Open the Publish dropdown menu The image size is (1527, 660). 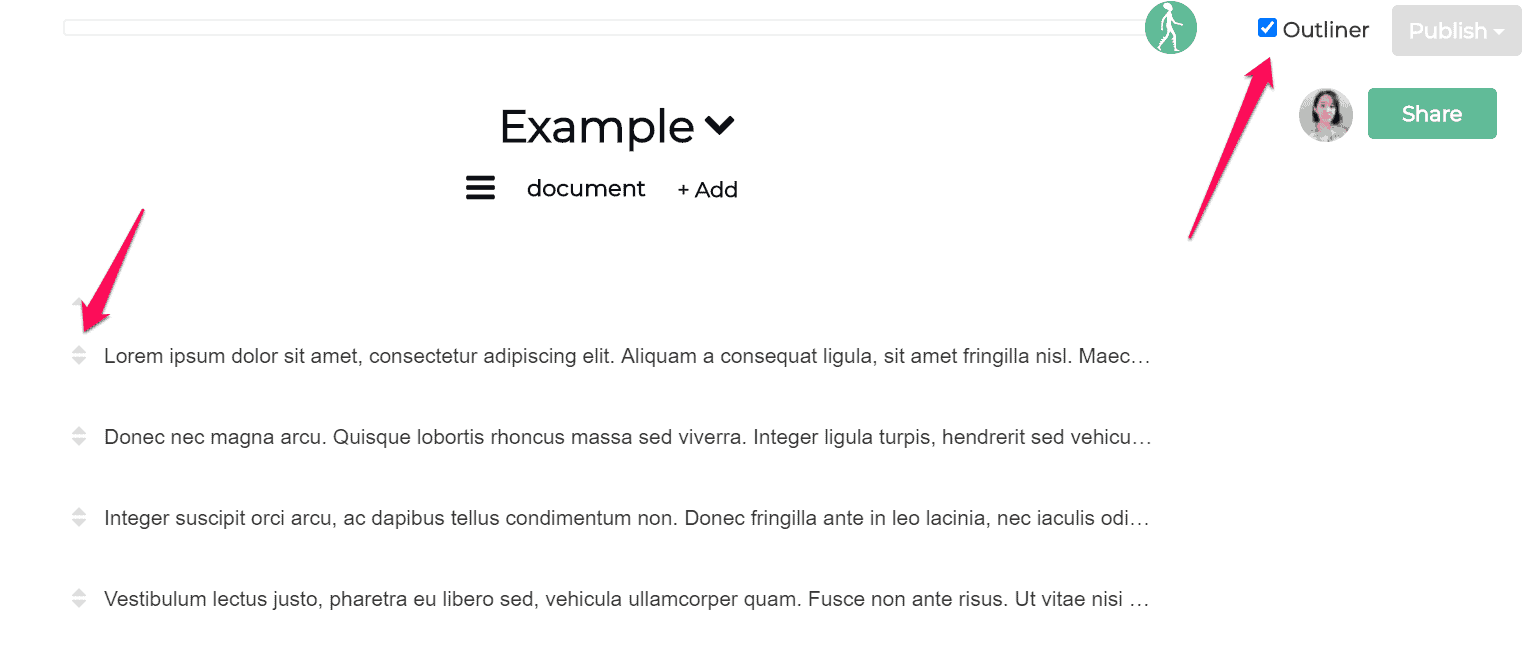coord(1456,31)
